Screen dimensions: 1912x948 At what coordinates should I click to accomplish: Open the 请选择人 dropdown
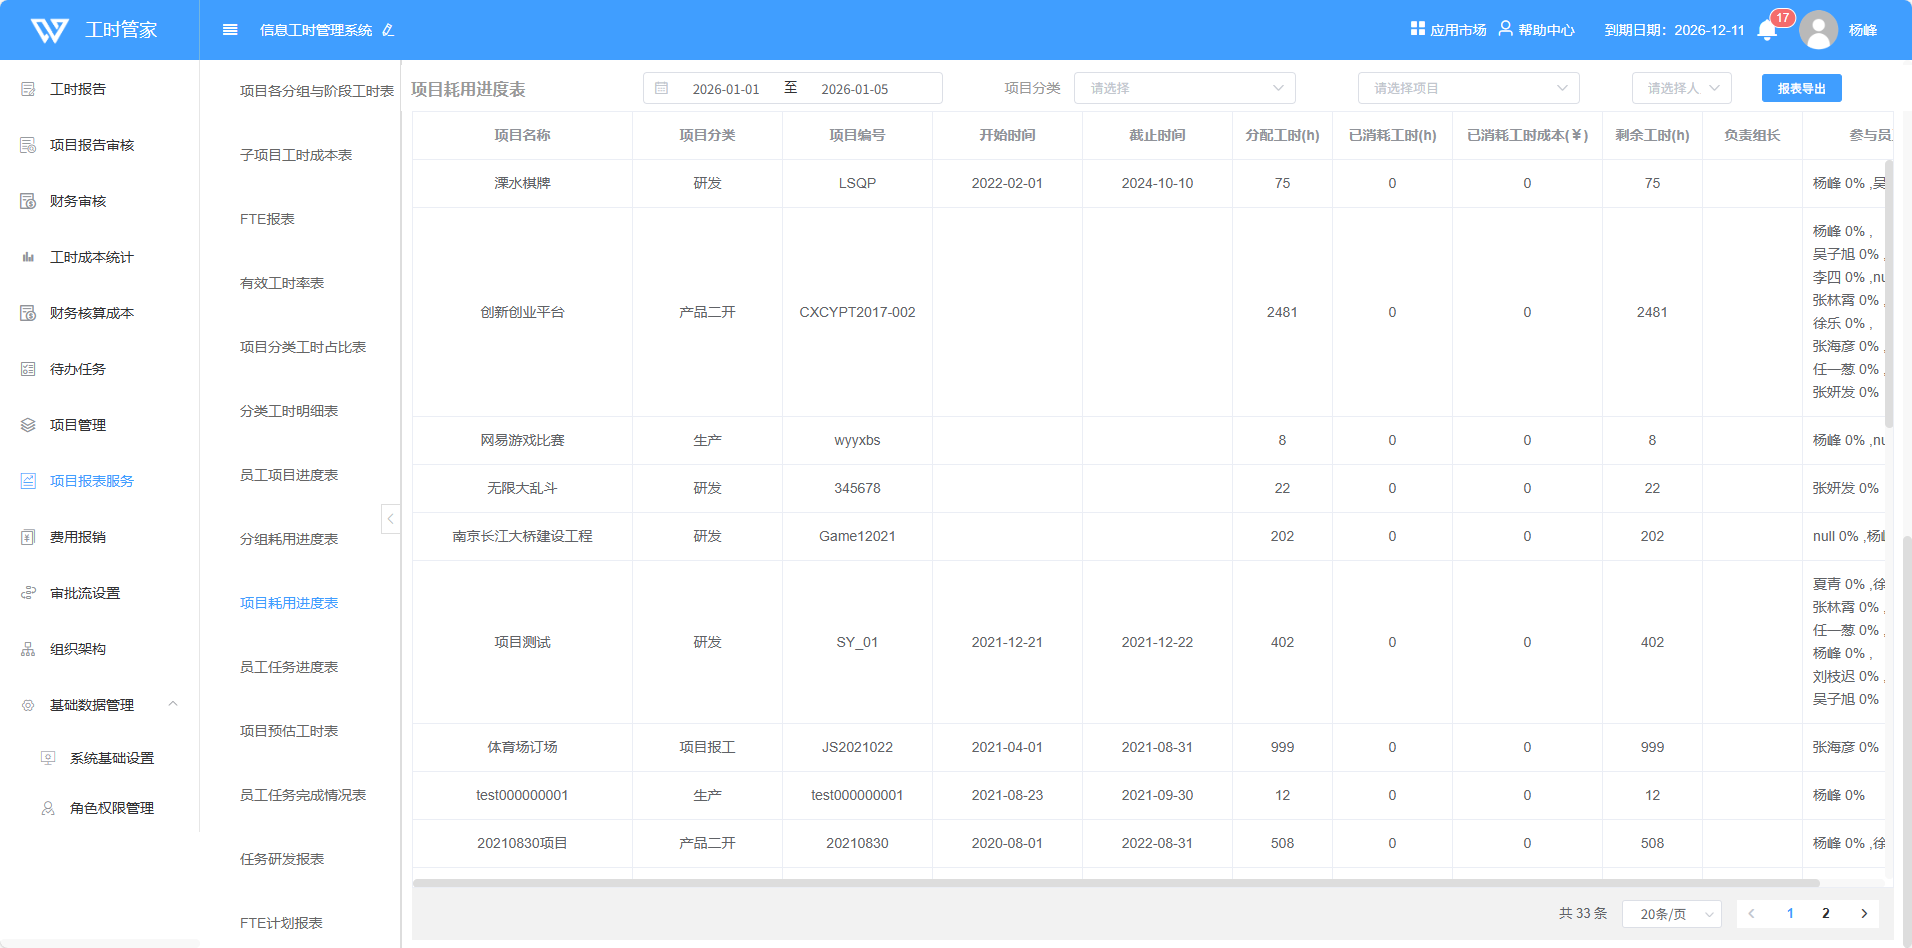pyautogui.click(x=1681, y=88)
